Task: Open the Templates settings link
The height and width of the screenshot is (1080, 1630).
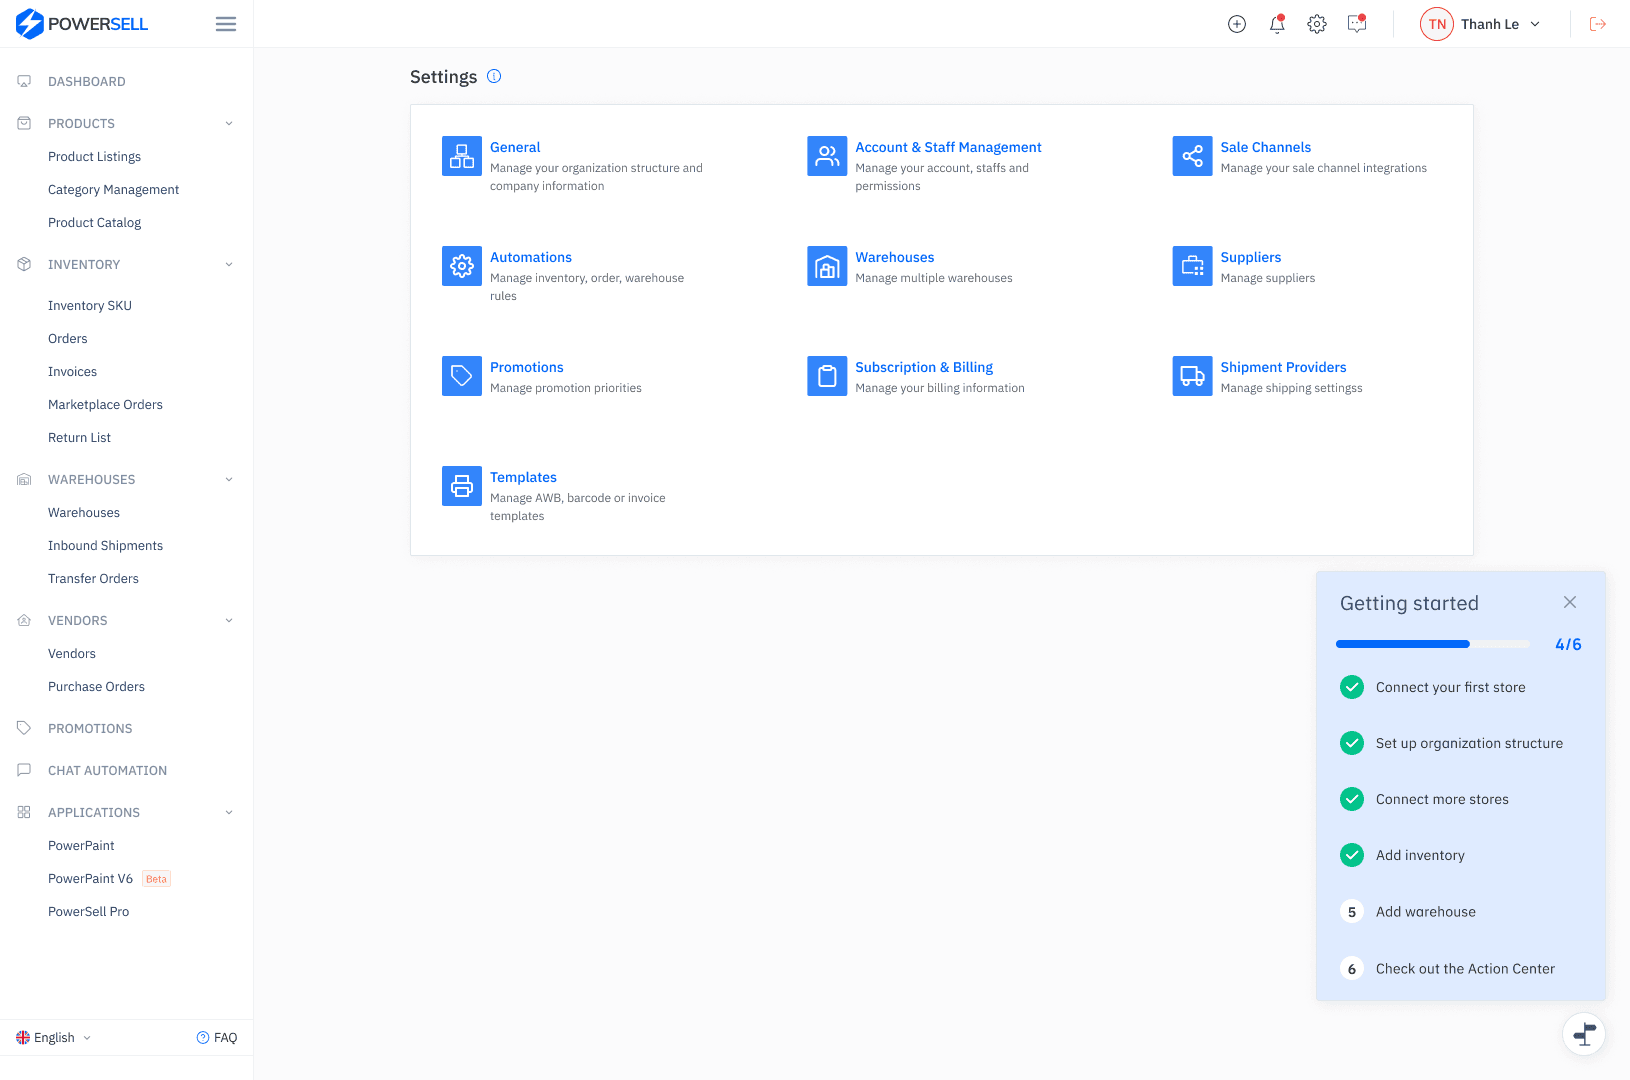Action: [523, 477]
